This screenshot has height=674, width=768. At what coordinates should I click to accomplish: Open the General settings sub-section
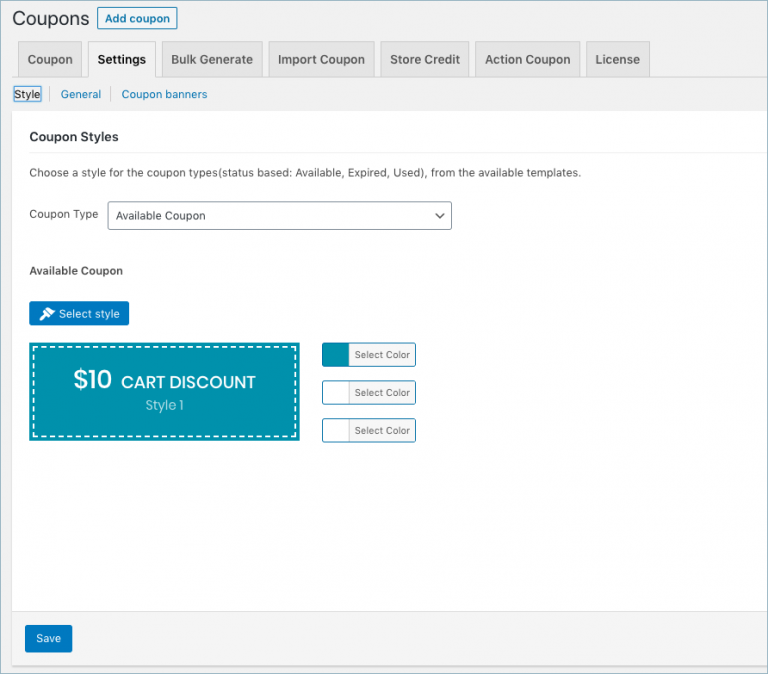[81, 94]
